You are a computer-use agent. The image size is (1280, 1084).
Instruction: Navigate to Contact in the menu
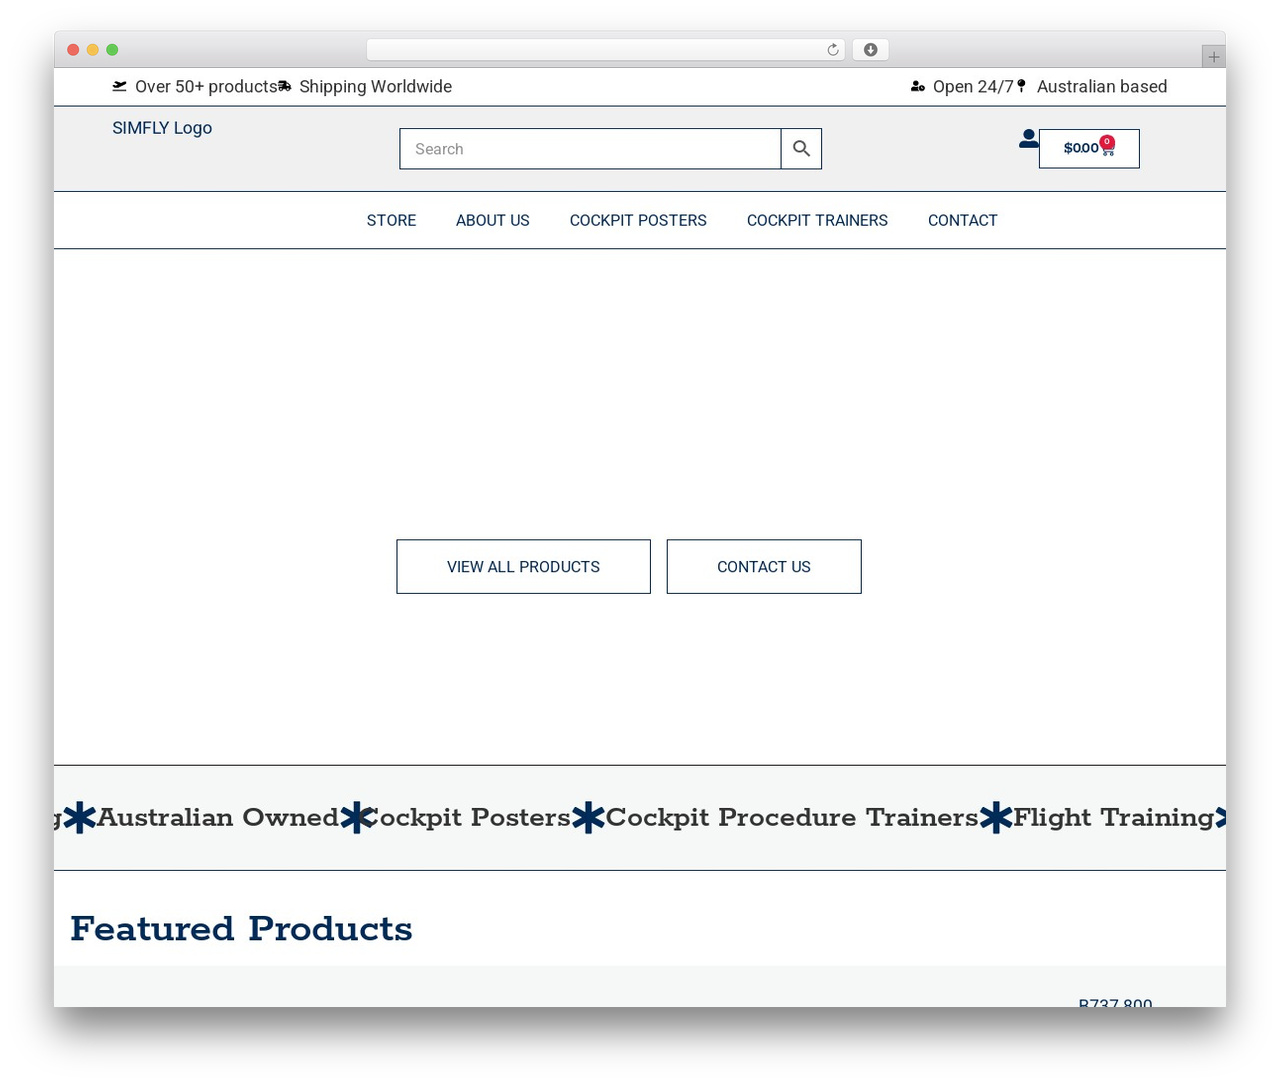[963, 220]
